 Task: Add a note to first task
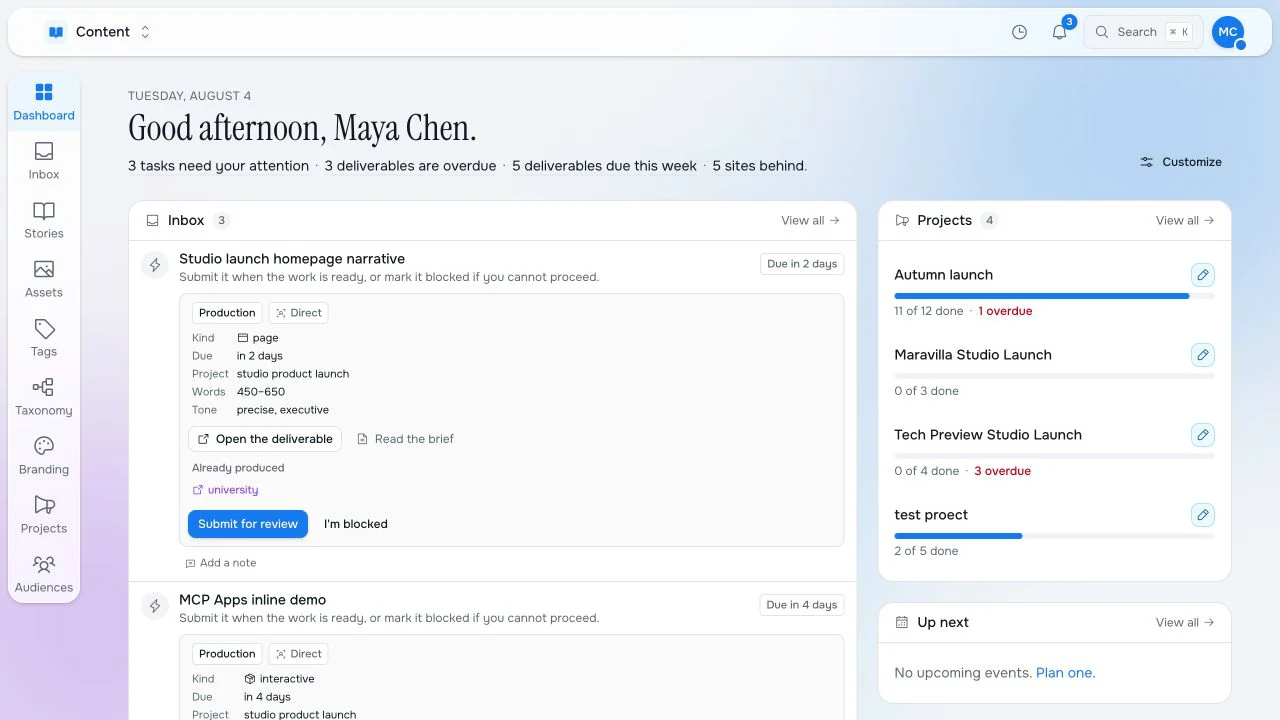221,563
